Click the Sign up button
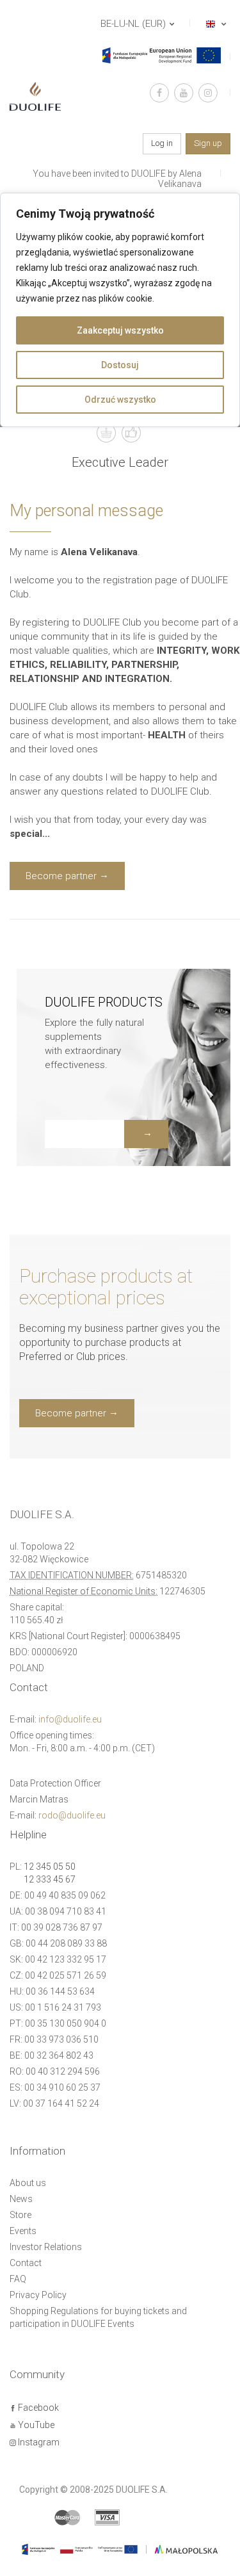 pyautogui.click(x=208, y=144)
